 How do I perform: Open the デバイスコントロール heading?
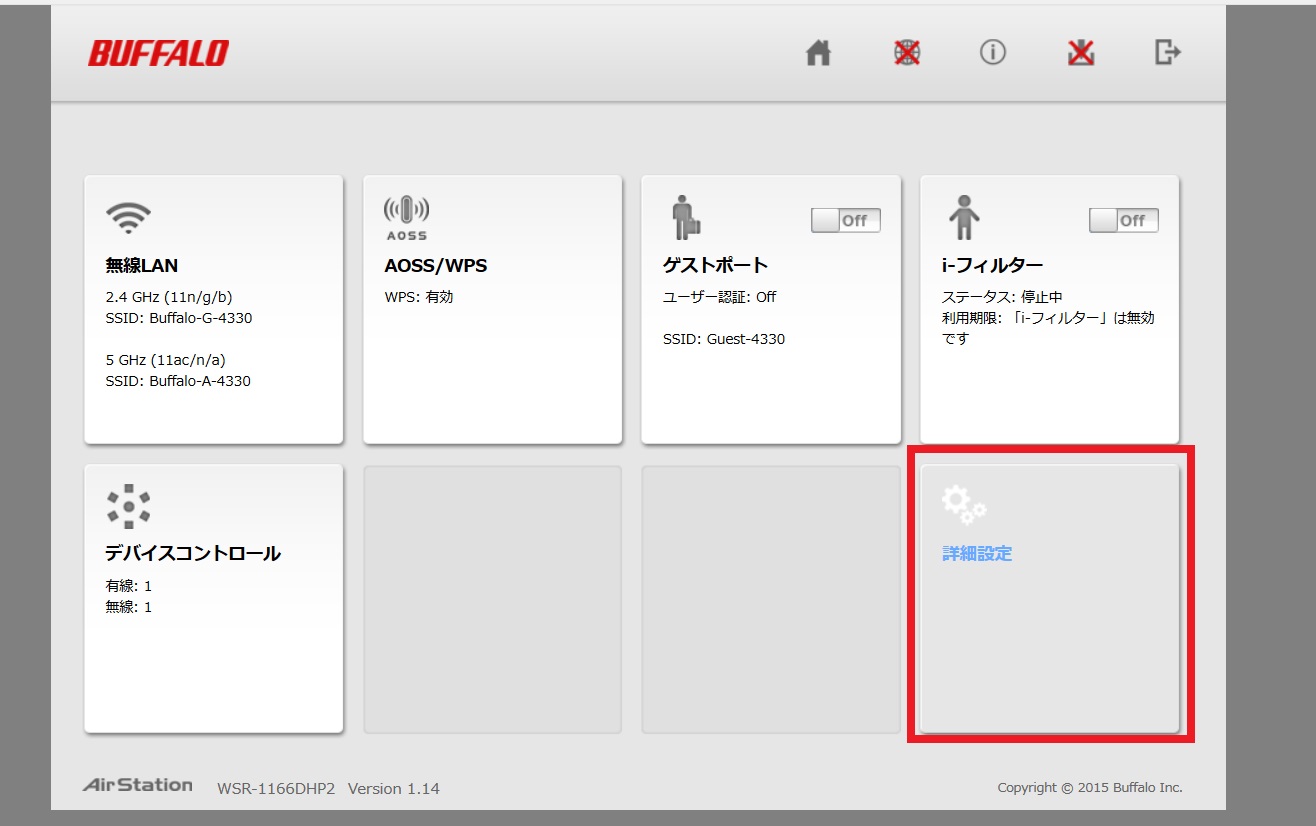193,553
